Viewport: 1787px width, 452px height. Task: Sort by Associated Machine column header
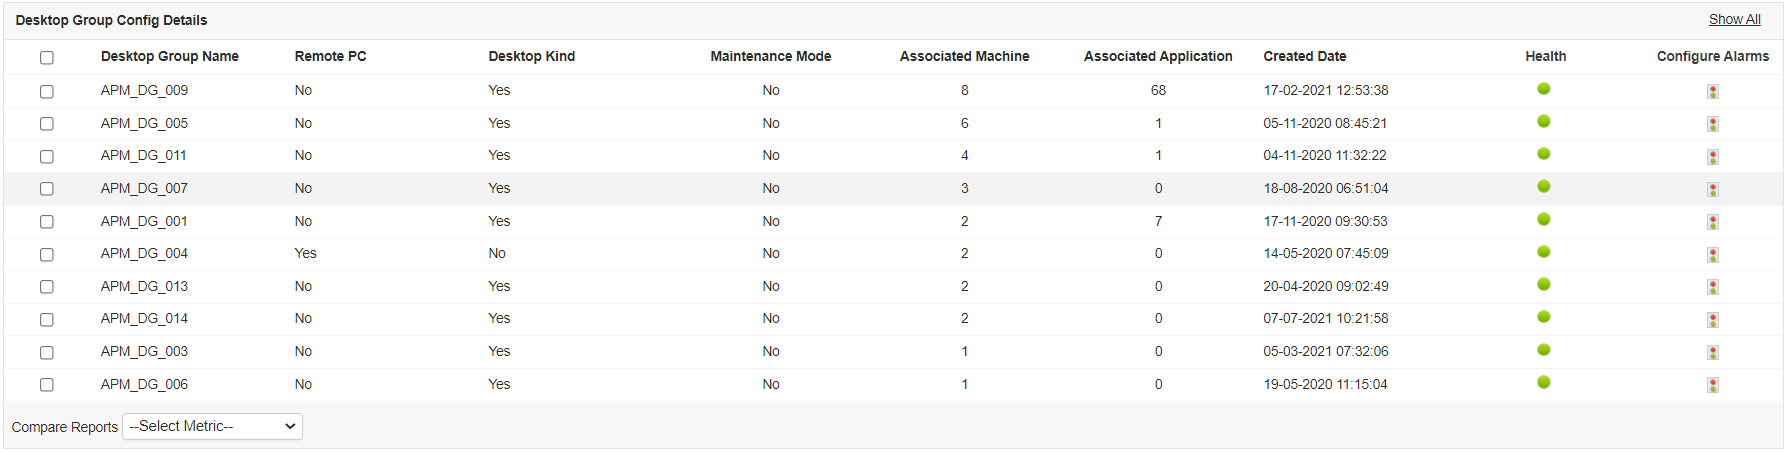click(964, 56)
